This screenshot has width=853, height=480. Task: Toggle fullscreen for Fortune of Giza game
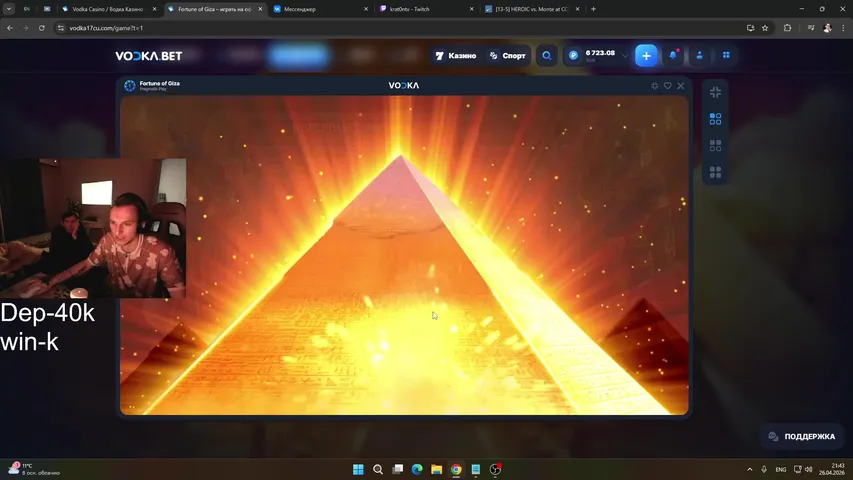[654, 85]
